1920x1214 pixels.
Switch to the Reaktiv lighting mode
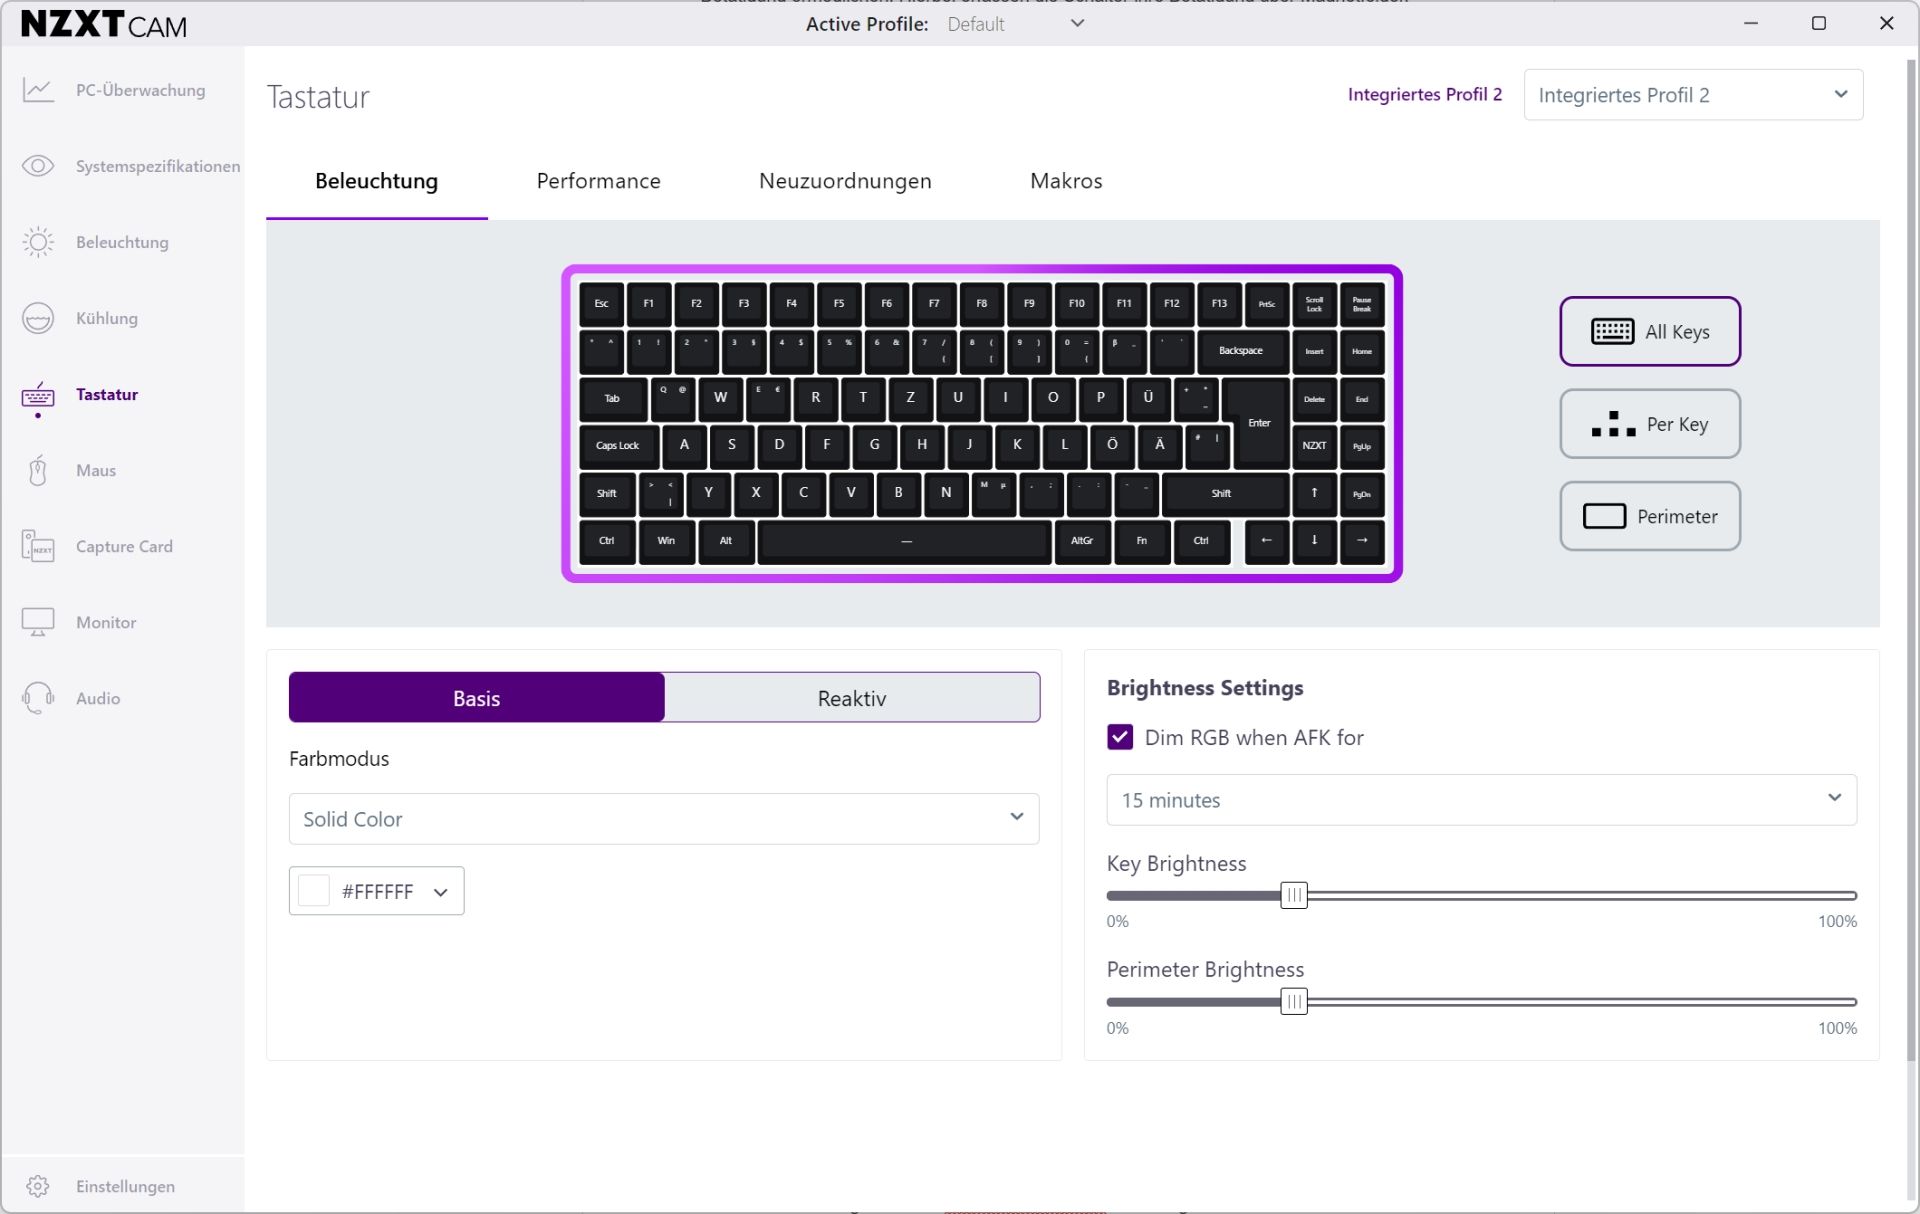(852, 698)
